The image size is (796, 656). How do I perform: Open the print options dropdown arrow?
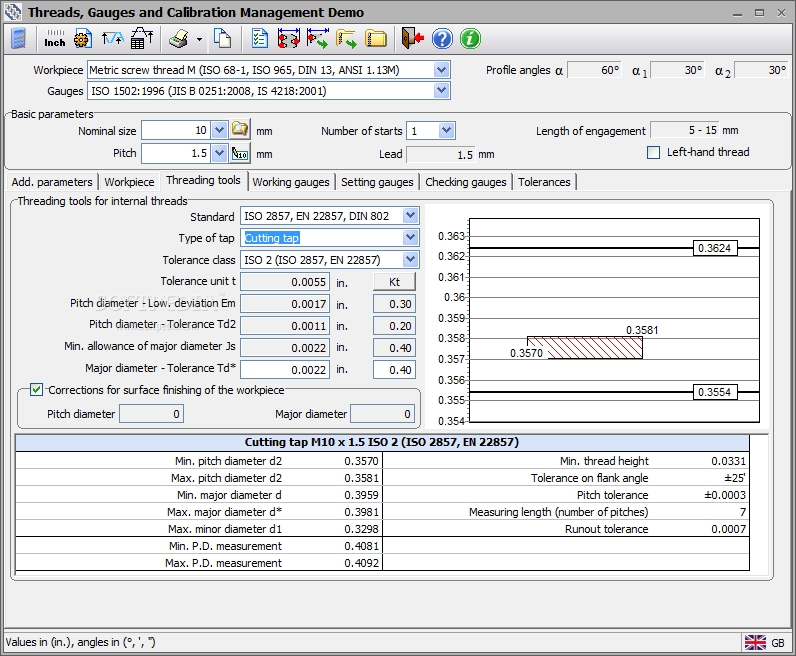(199, 39)
